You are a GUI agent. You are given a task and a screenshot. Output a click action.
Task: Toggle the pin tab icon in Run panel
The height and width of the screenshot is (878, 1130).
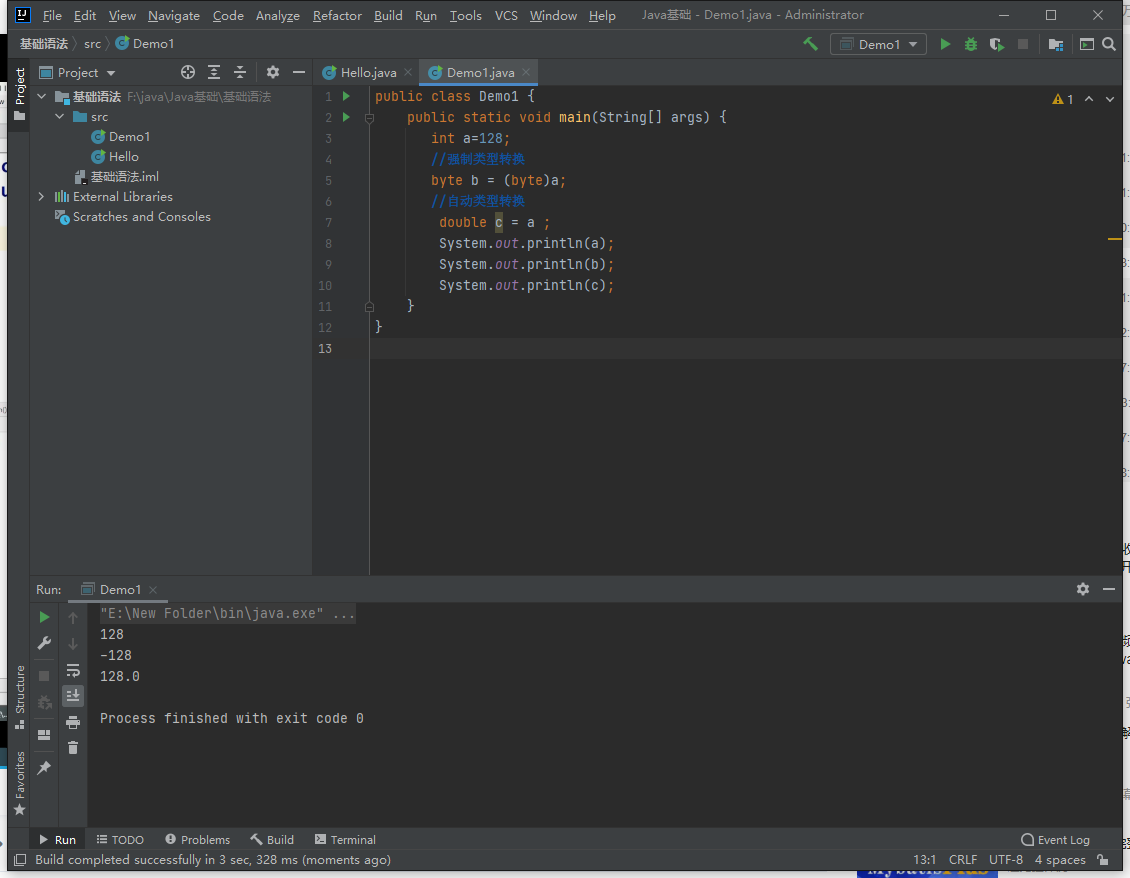(44, 768)
